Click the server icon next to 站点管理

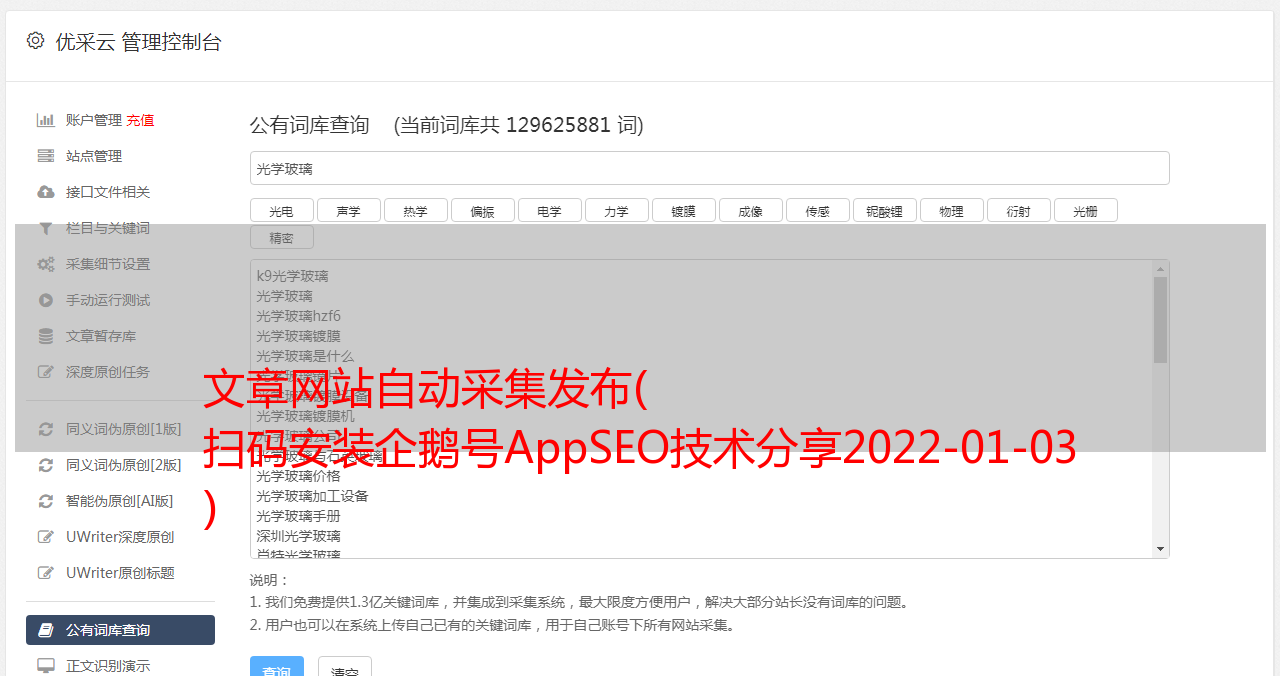46,156
